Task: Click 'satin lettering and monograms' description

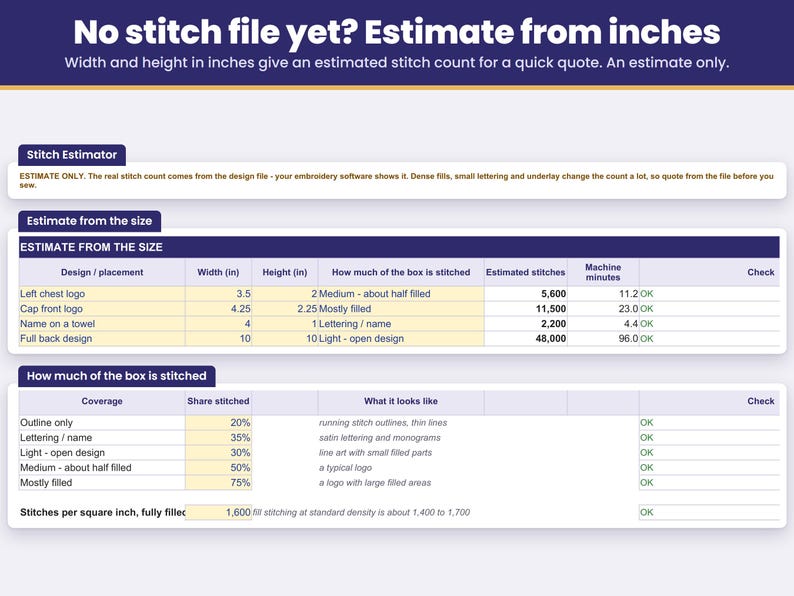Action: click(380, 438)
